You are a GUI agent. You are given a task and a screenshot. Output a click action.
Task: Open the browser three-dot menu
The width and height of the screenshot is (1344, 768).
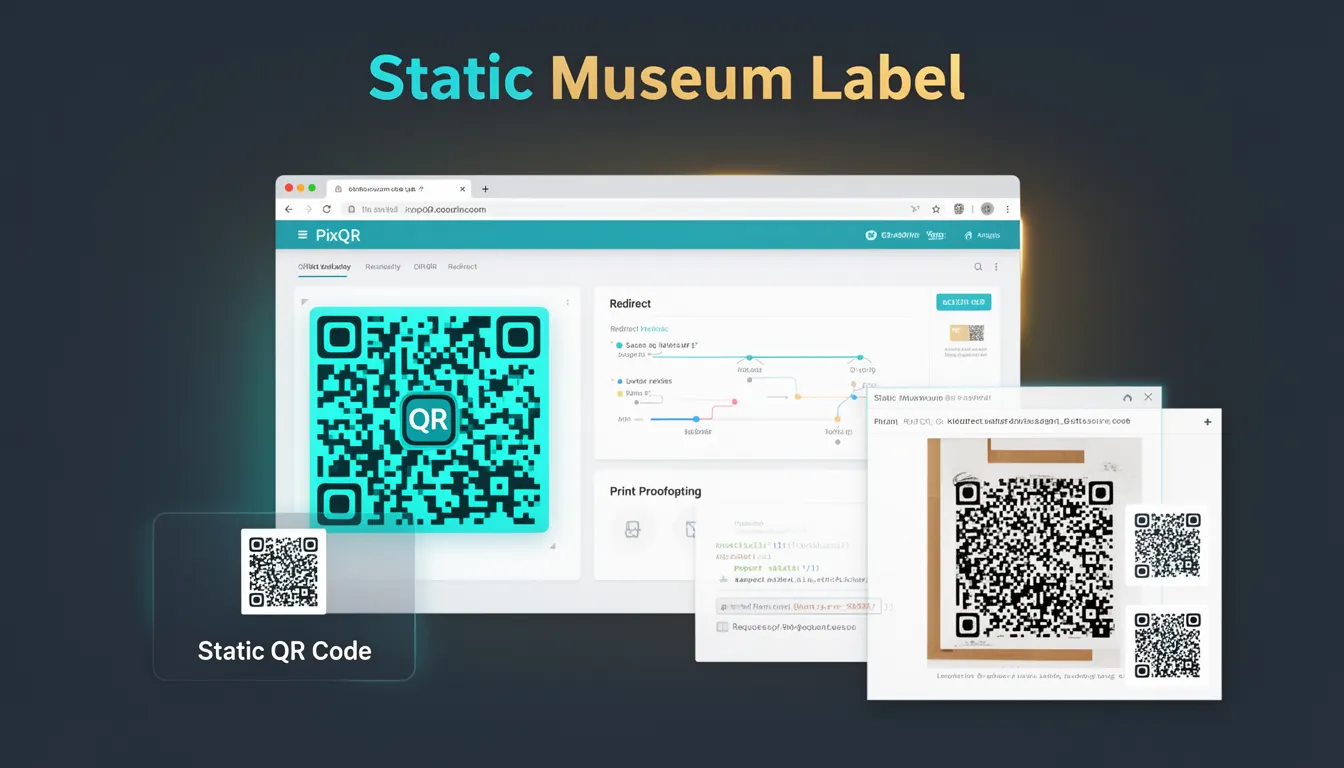1007,209
